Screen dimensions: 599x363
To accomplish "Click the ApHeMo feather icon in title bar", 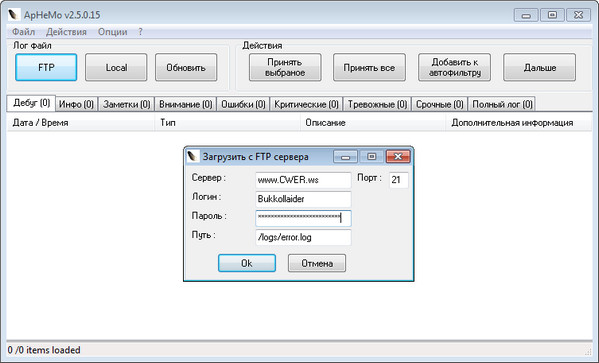I will click(x=13, y=15).
